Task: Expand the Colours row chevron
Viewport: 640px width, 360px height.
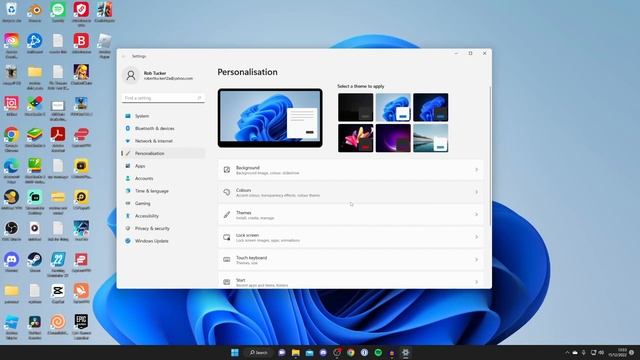Action: click(x=476, y=192)
